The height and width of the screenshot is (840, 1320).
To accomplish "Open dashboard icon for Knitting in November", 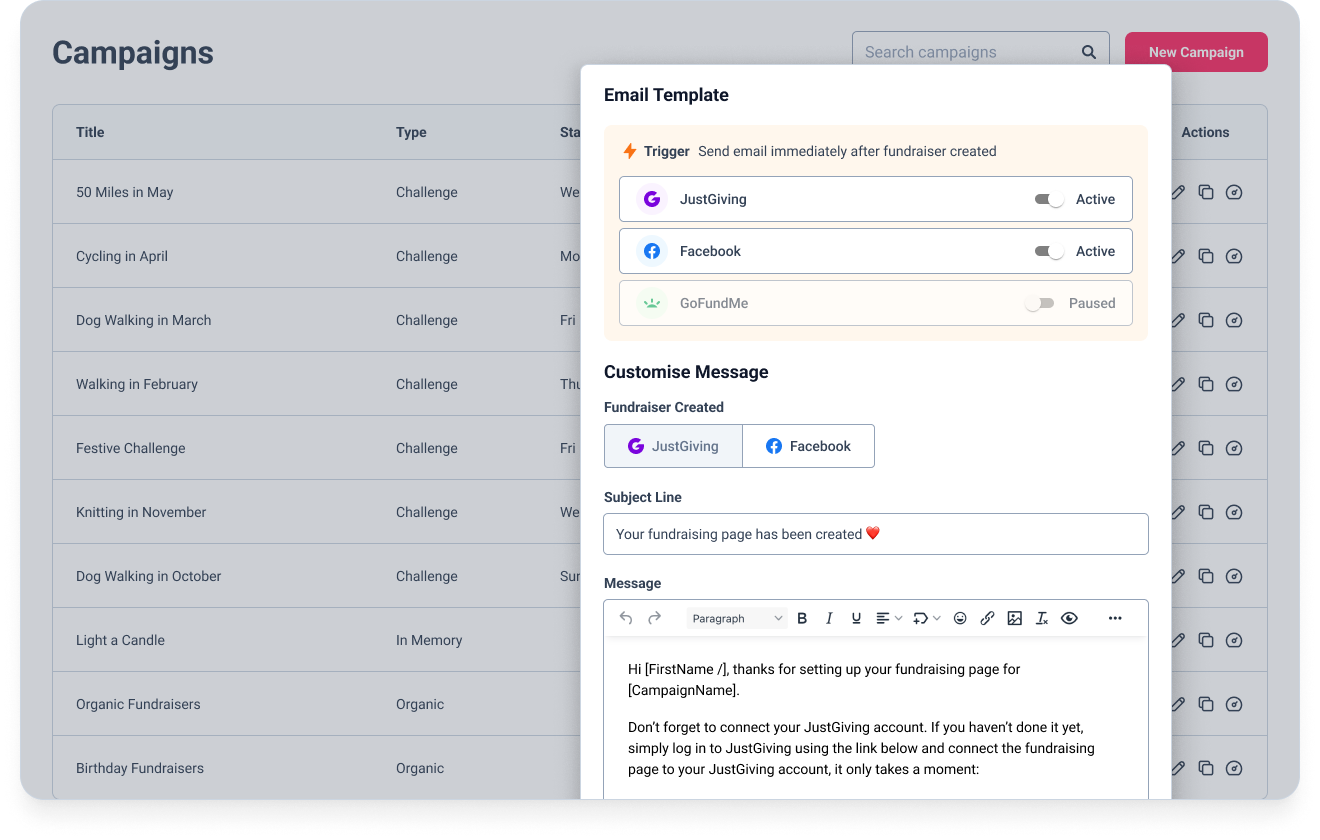I will click(1234, 512).
